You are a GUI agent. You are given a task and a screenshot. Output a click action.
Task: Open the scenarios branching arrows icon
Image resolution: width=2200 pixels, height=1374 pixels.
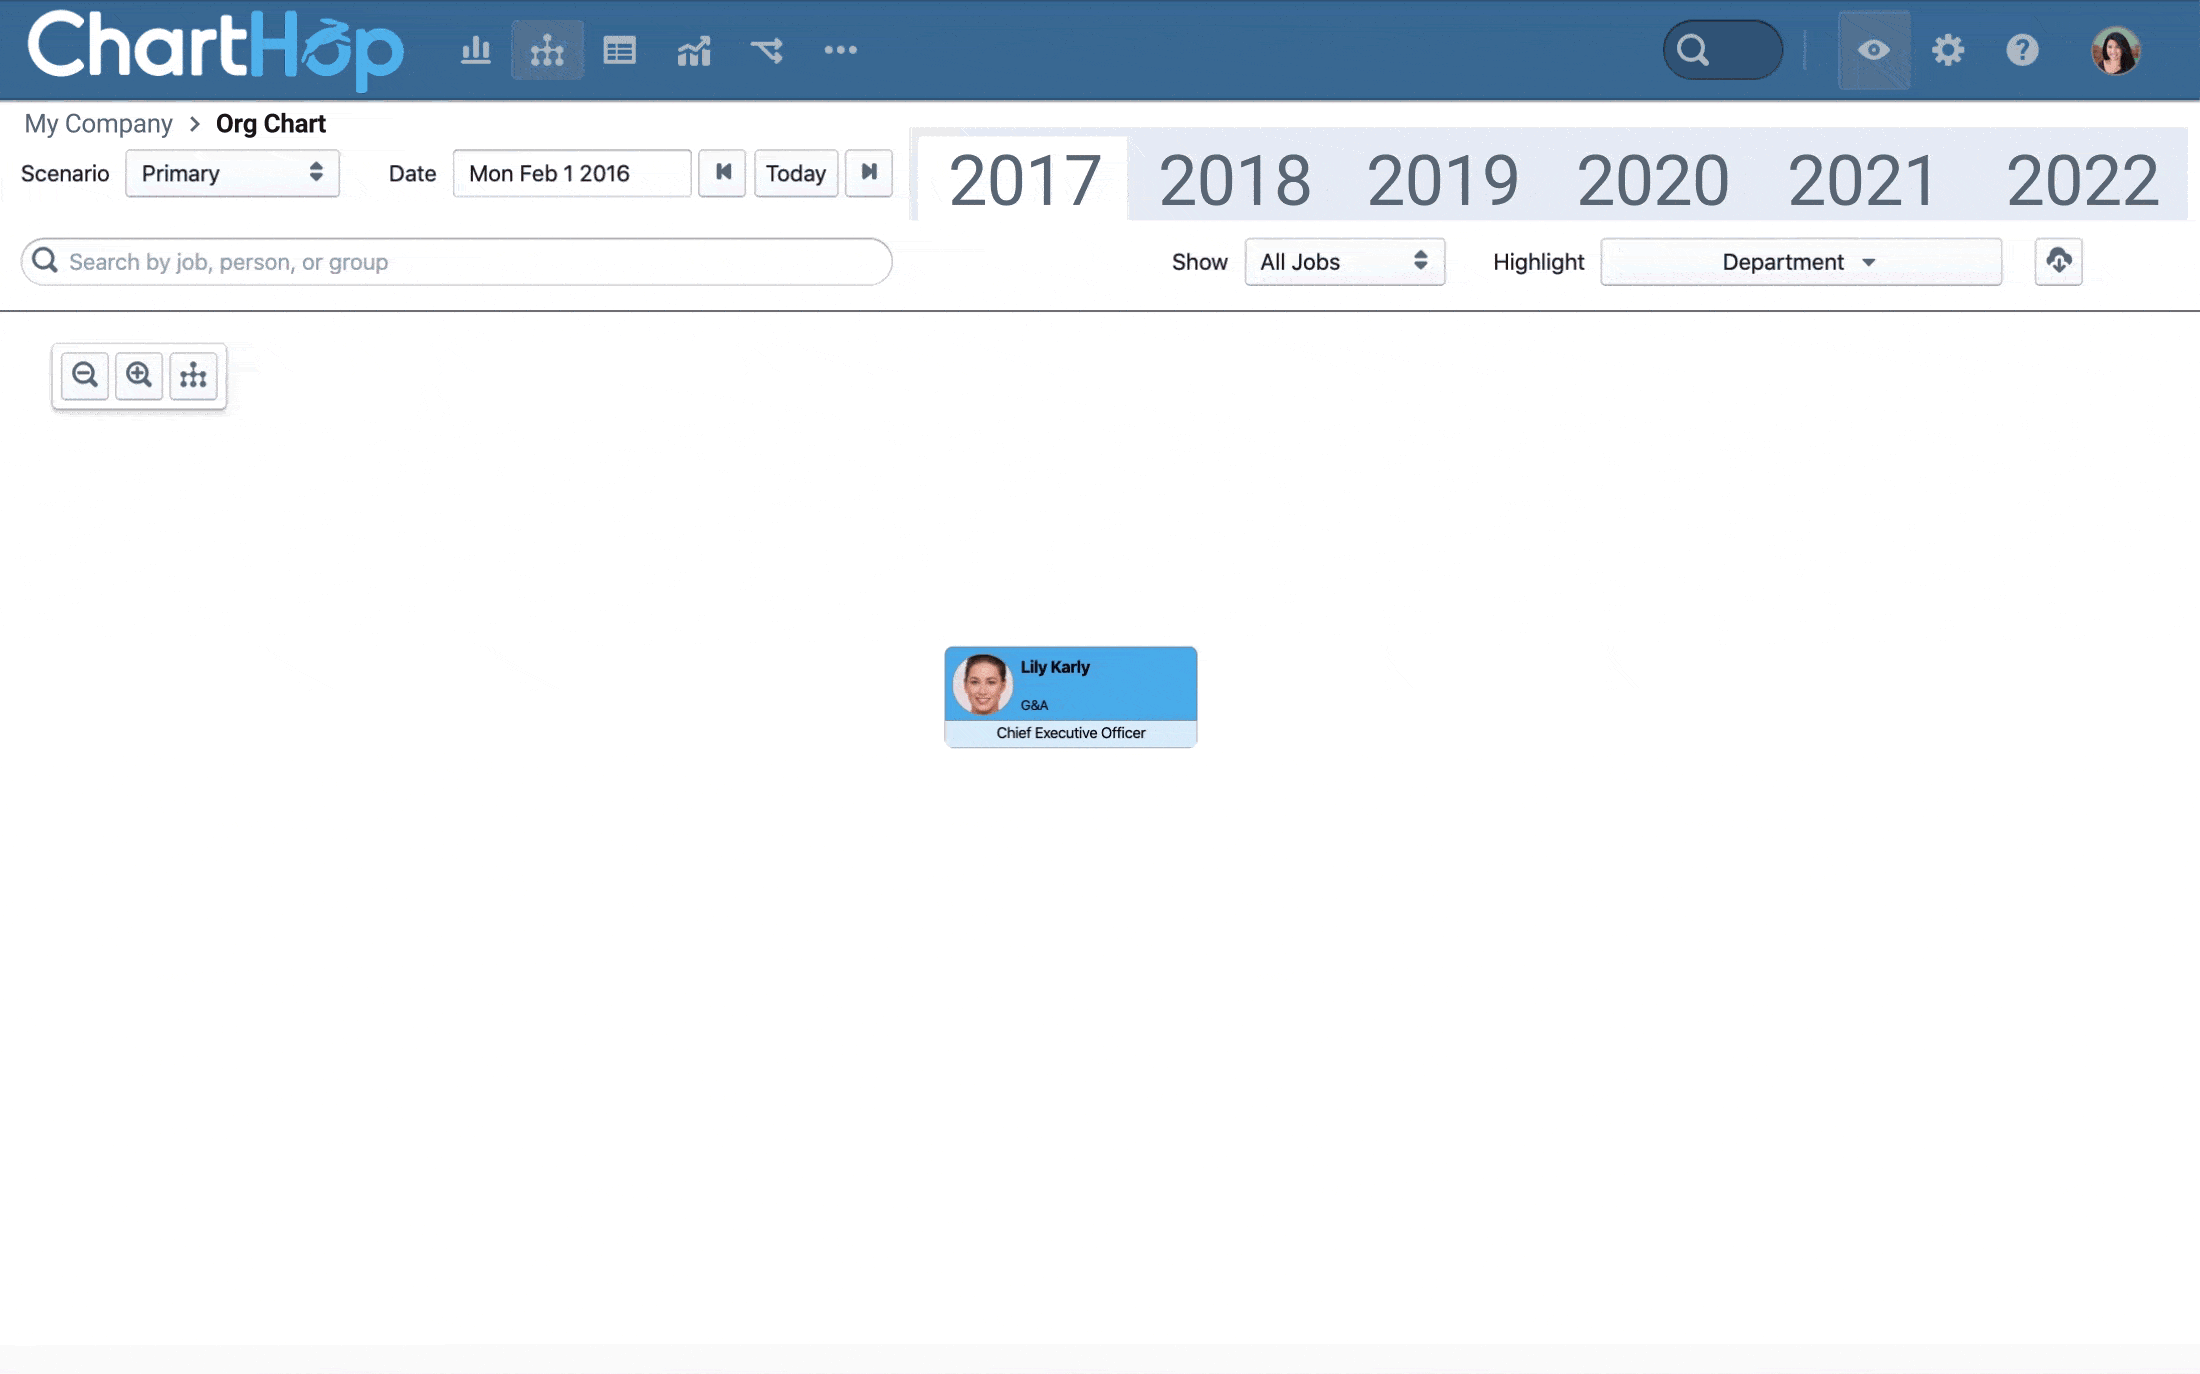tap(767, 49)
